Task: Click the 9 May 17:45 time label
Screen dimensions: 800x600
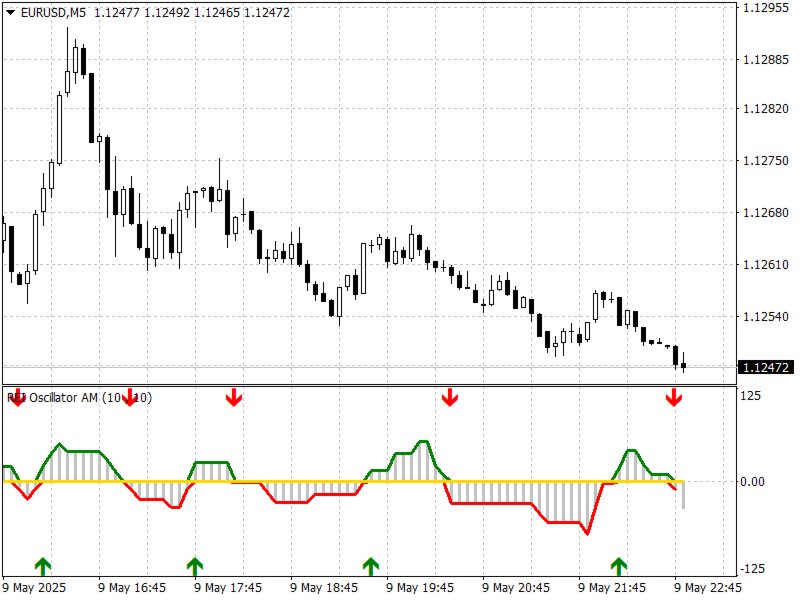Action: click(228, 588)
